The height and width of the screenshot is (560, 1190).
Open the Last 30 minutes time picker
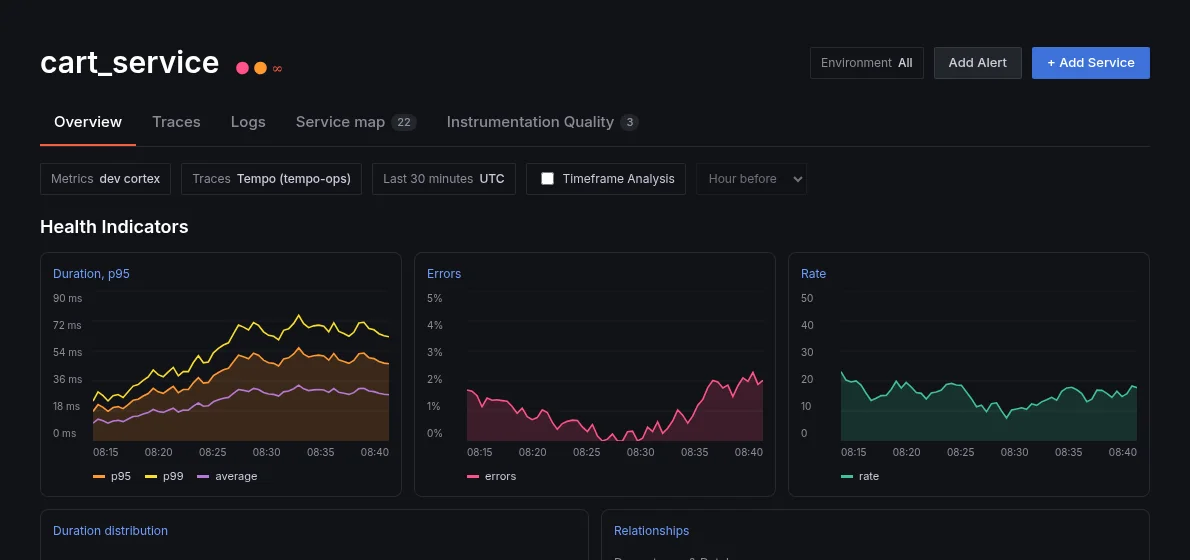tap(444, 179)
